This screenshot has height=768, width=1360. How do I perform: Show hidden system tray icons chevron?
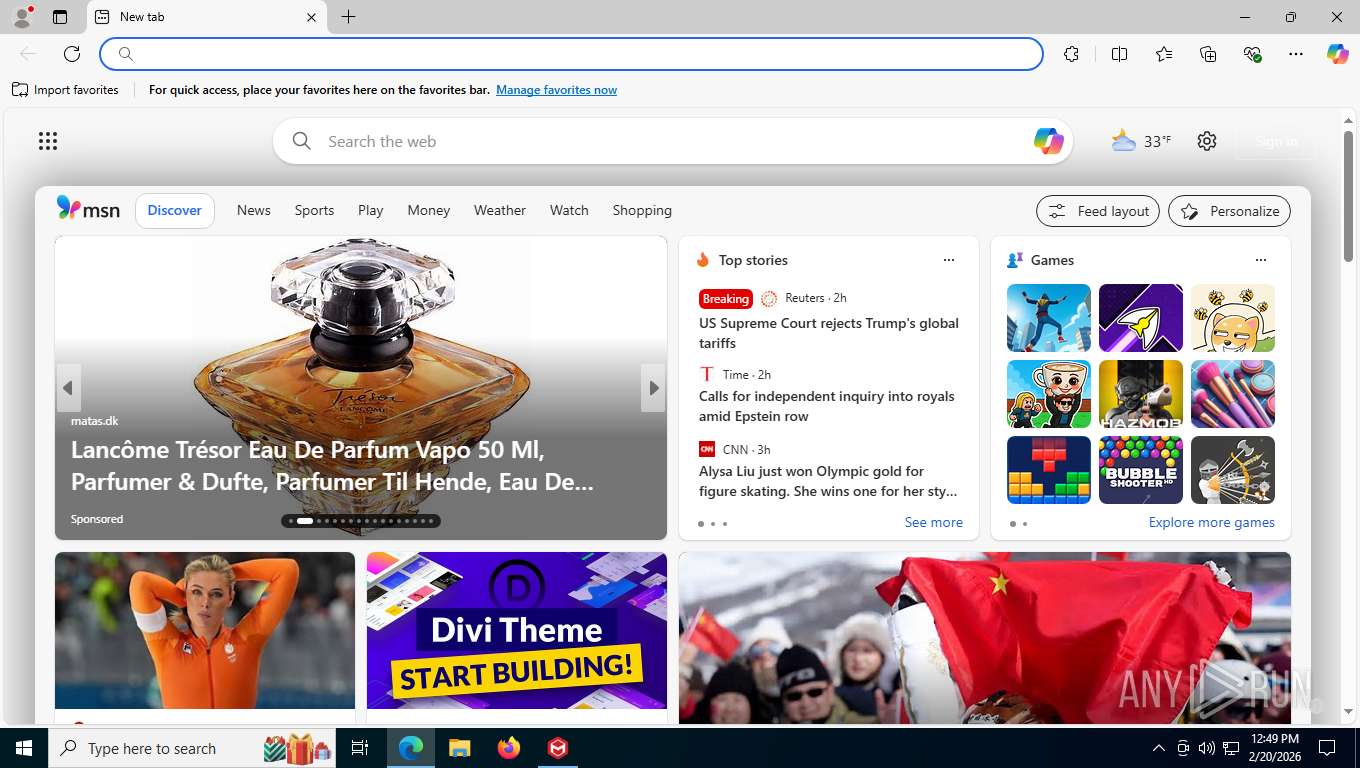[x=1159, y=748]
